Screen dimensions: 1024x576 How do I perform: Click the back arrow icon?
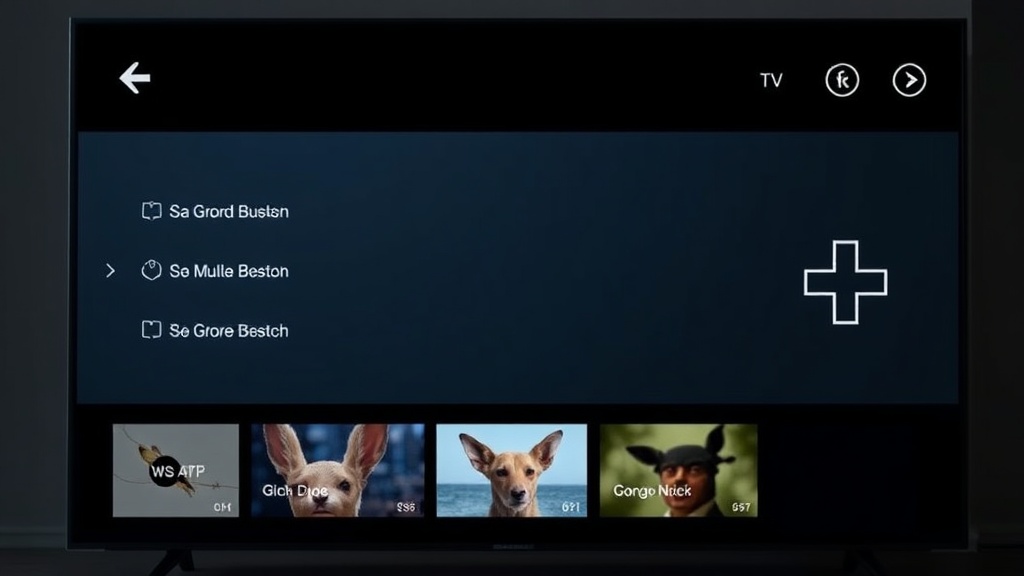[x=135, y=79]
